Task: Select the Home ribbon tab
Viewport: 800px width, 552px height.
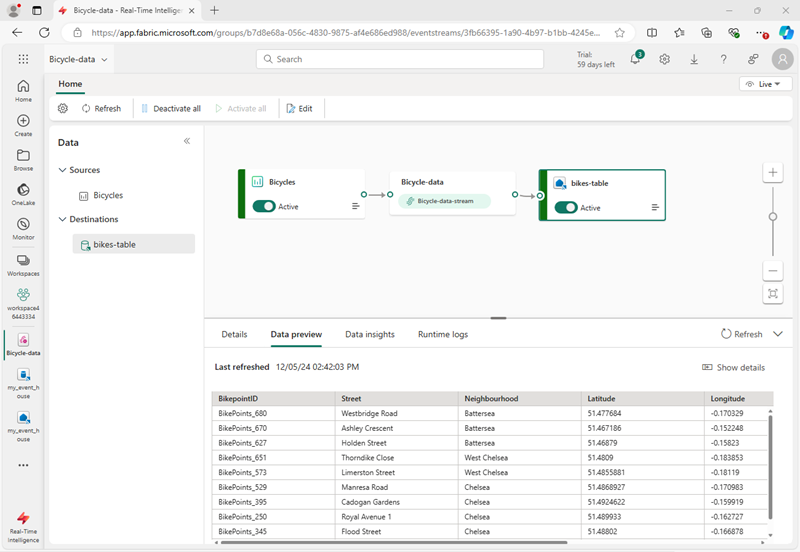Action: [x=70, y=84]
